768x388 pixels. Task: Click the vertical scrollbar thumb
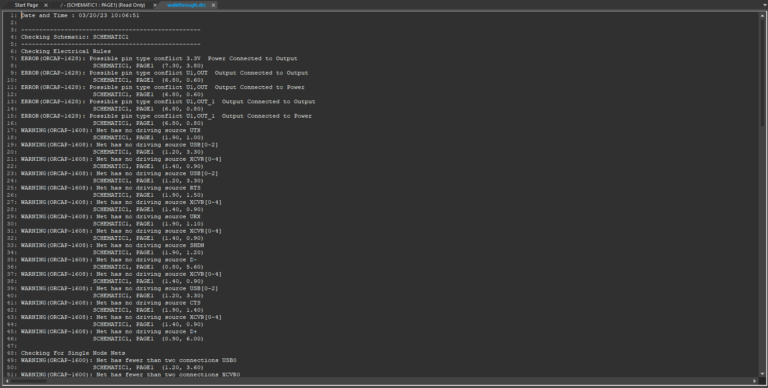point(762,72)
